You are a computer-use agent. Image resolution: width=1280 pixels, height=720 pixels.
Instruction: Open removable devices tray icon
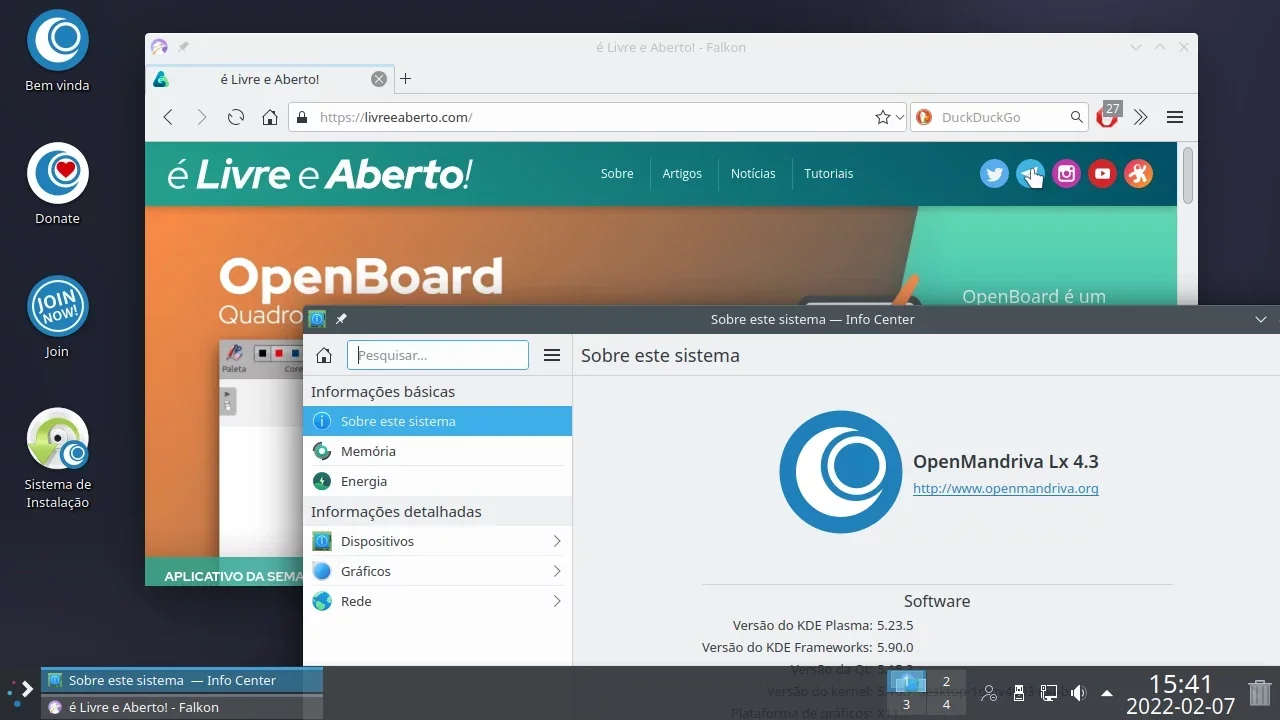click(1019, 692)
